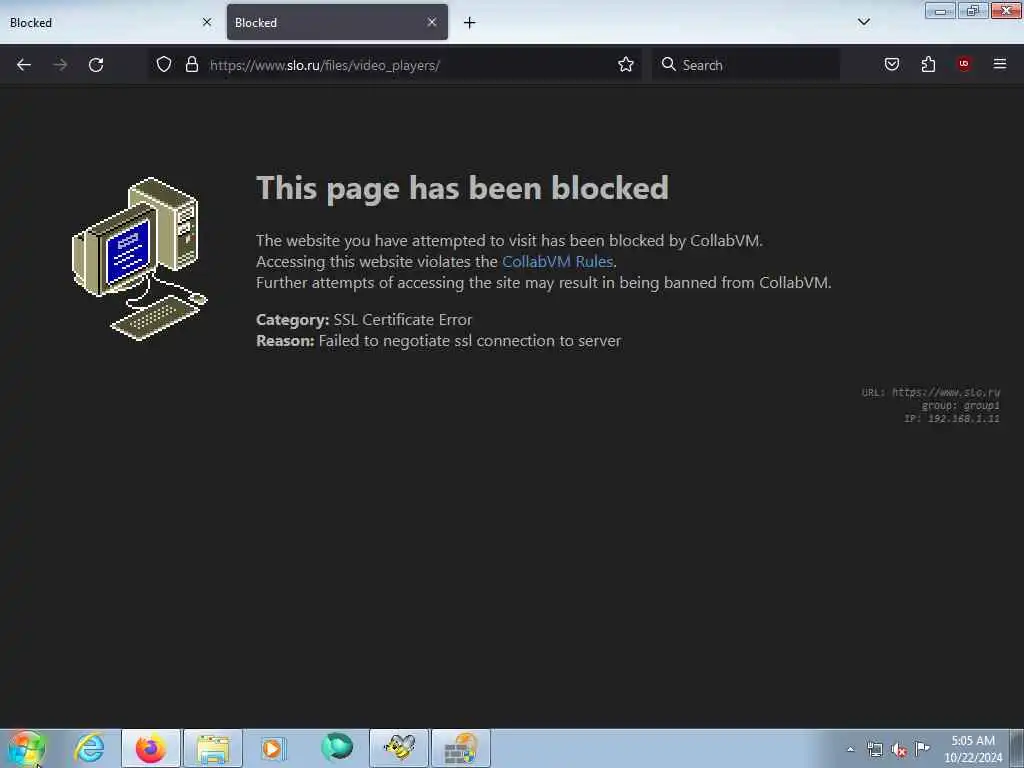This screenshot has height=768, width=1024.
Task: Click the Search box in the toolbar
Action: 746,65
